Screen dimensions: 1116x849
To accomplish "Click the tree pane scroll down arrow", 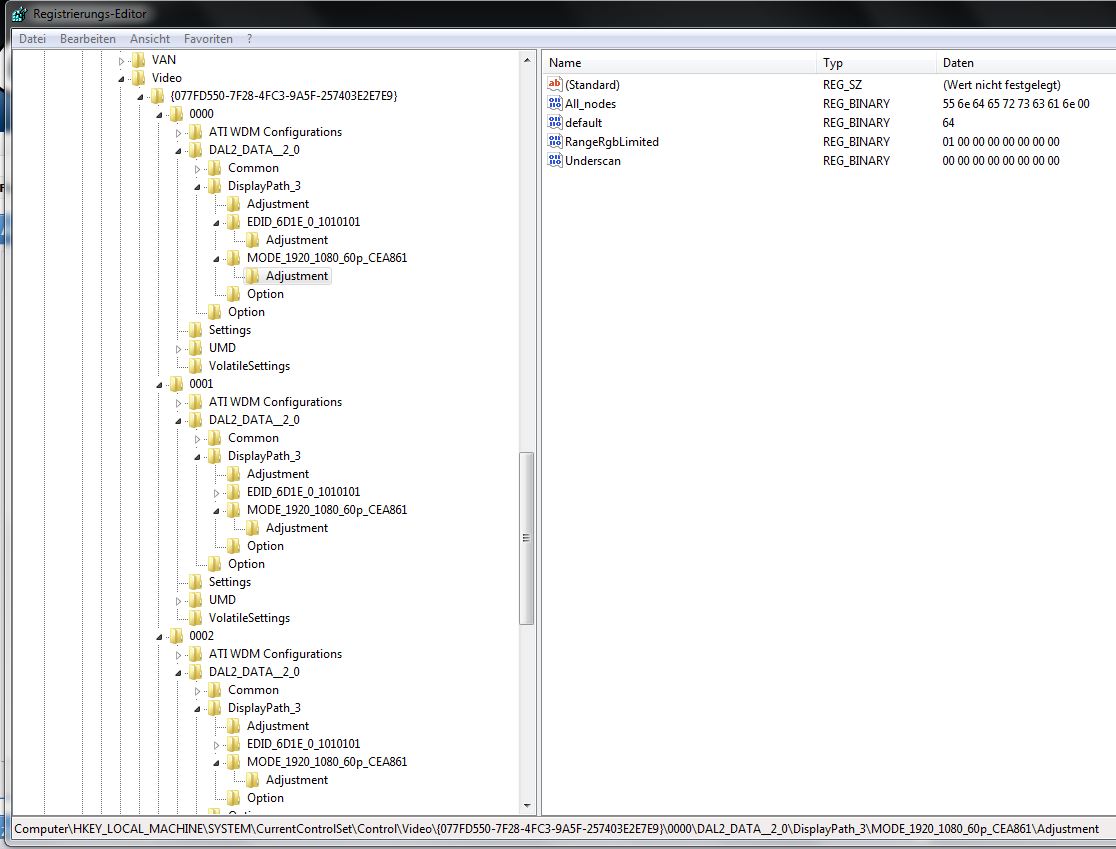I will (527, 806).
